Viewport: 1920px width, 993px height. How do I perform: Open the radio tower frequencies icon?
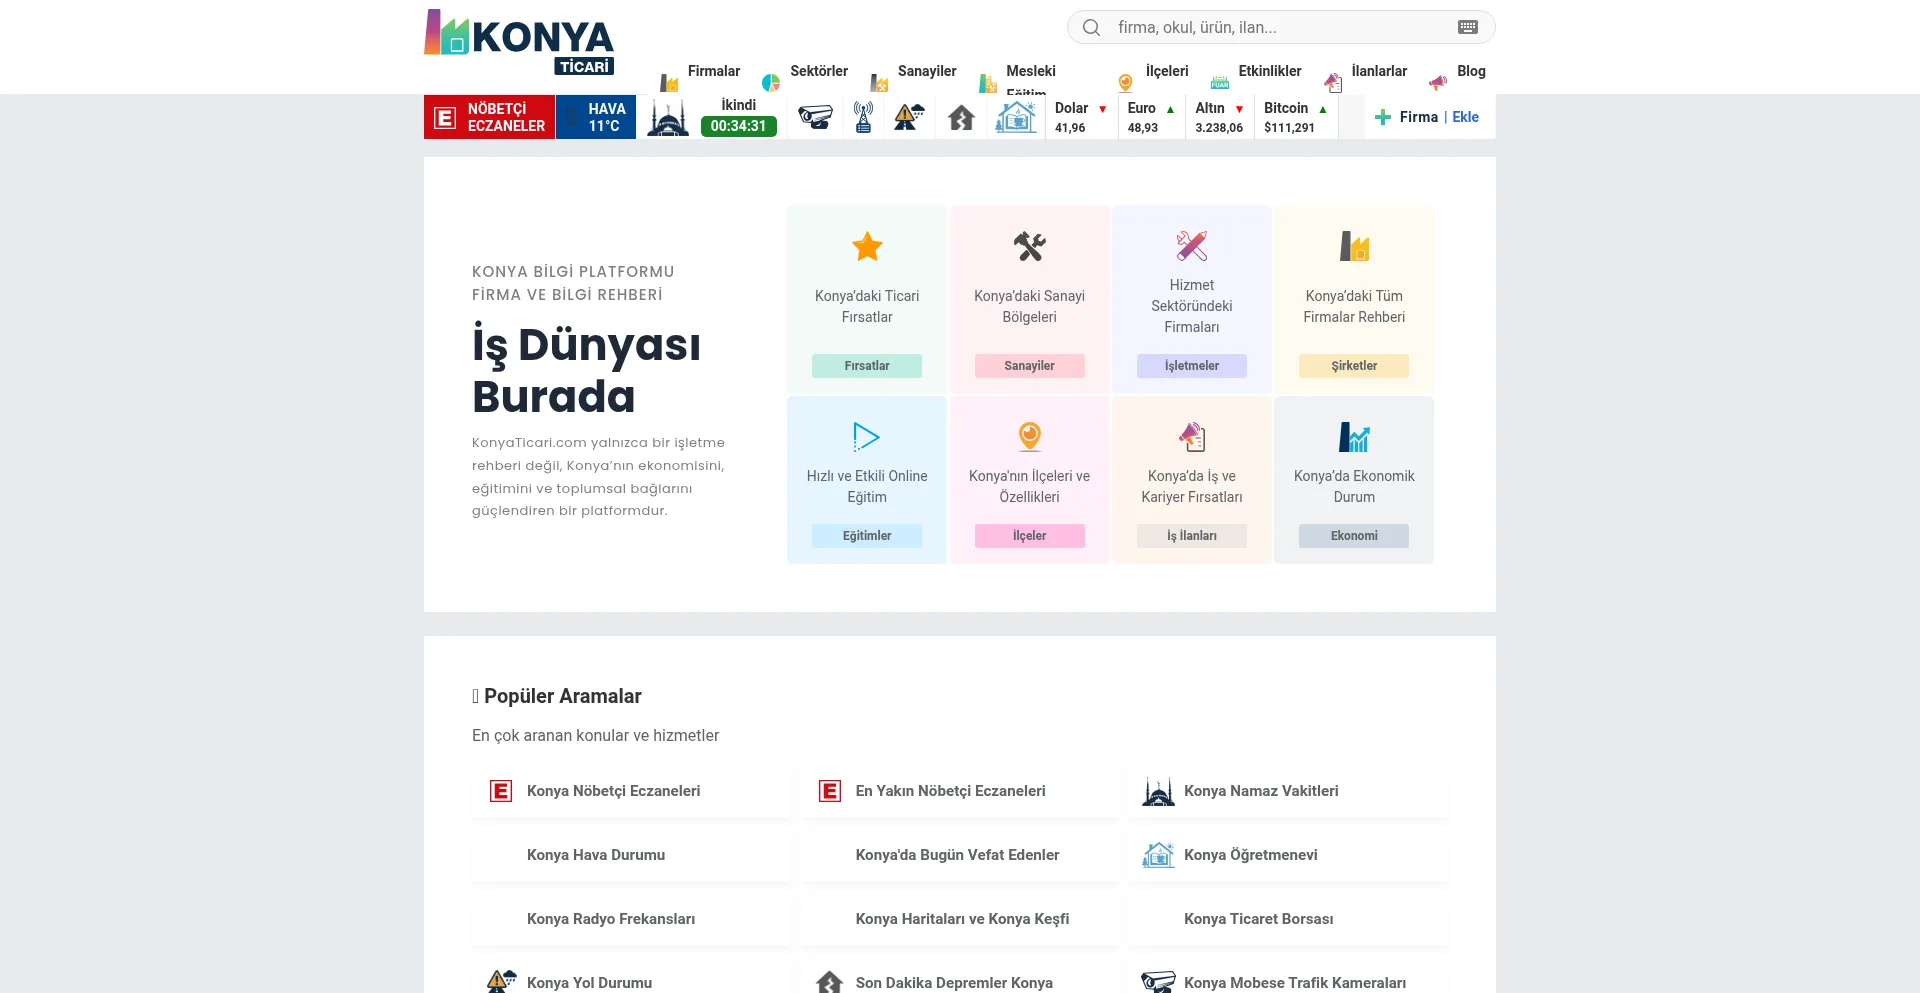863,117
